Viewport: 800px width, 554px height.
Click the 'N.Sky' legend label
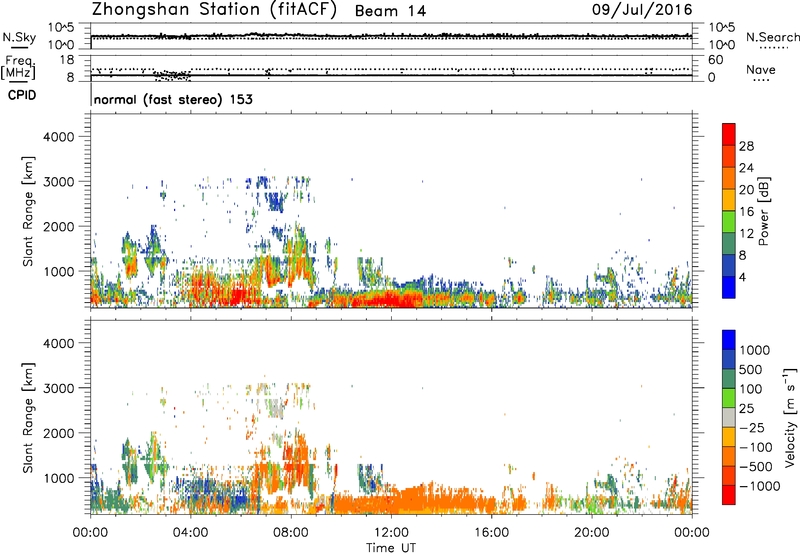tap(19, 37)
